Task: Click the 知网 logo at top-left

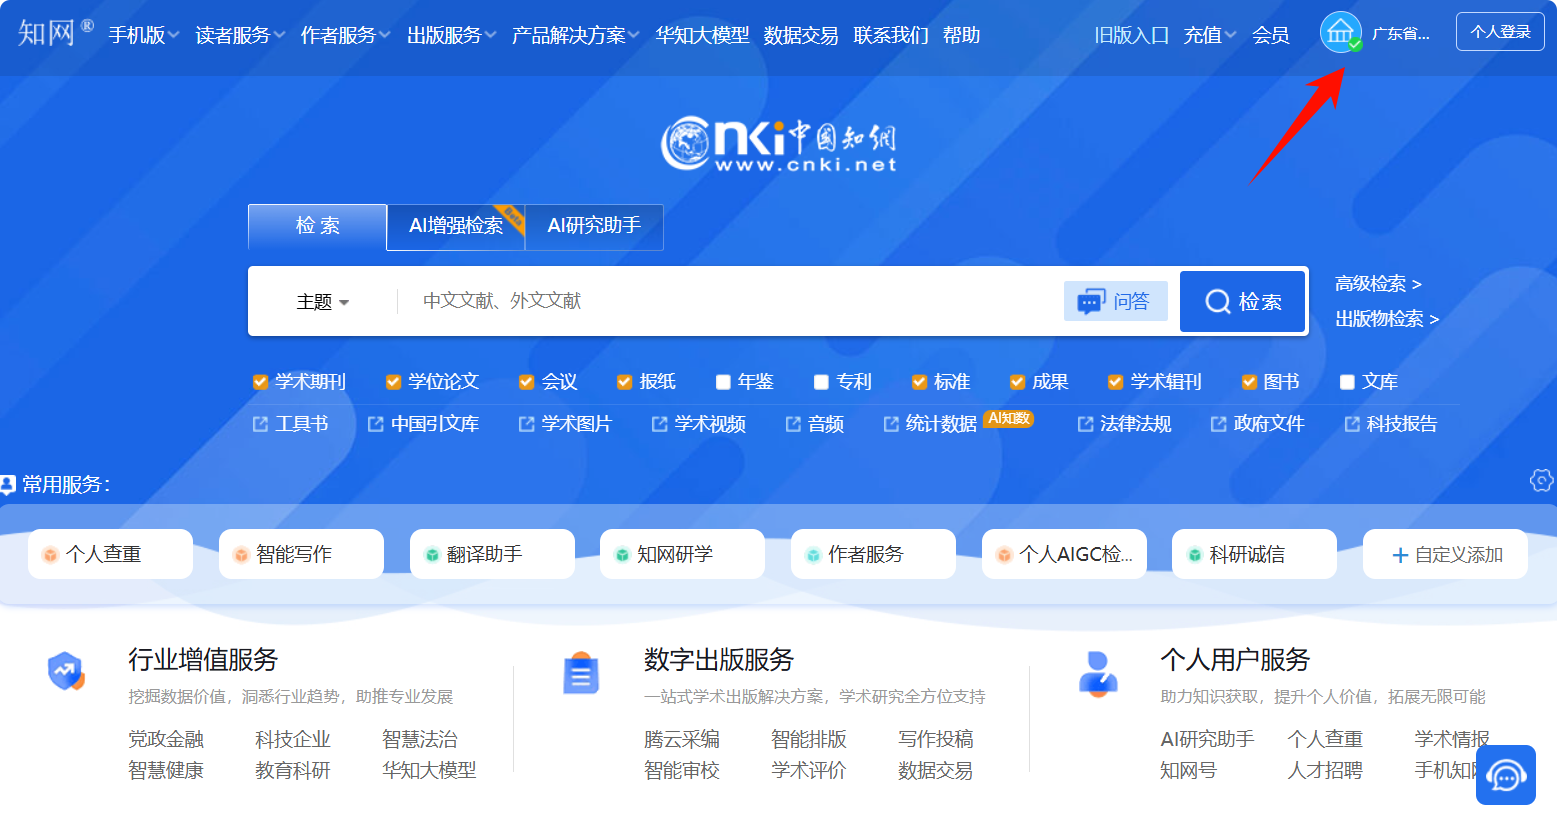Action: 55,33
